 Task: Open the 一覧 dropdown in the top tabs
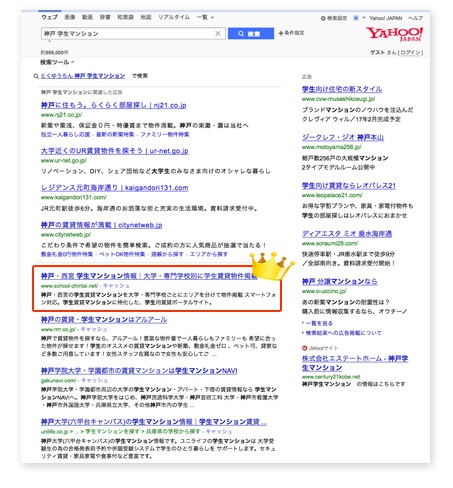point(205,17)
